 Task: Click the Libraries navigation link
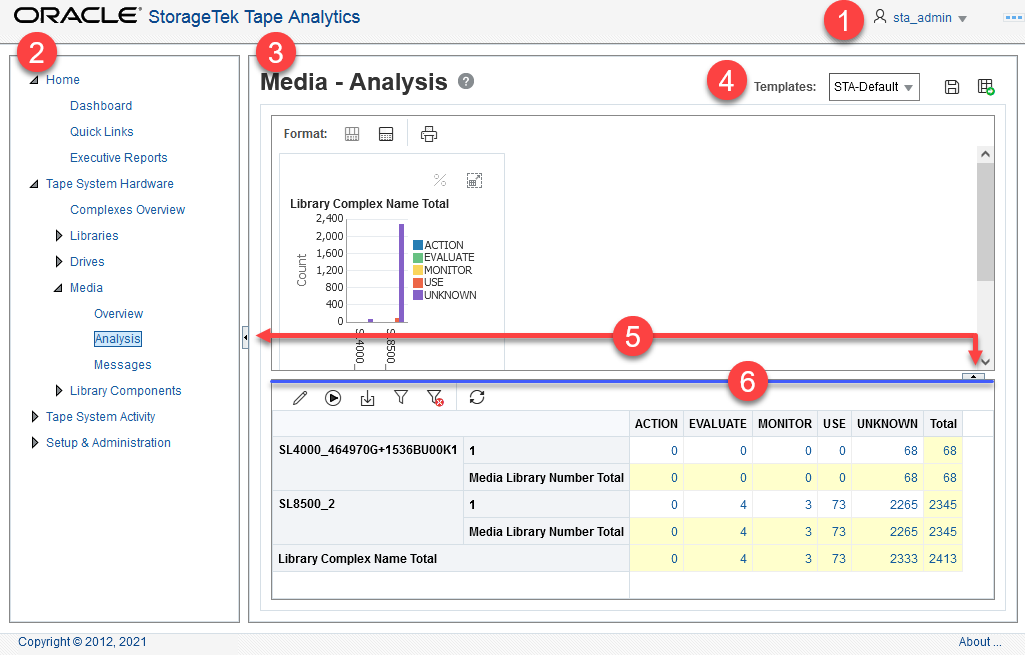coord(94,235)
